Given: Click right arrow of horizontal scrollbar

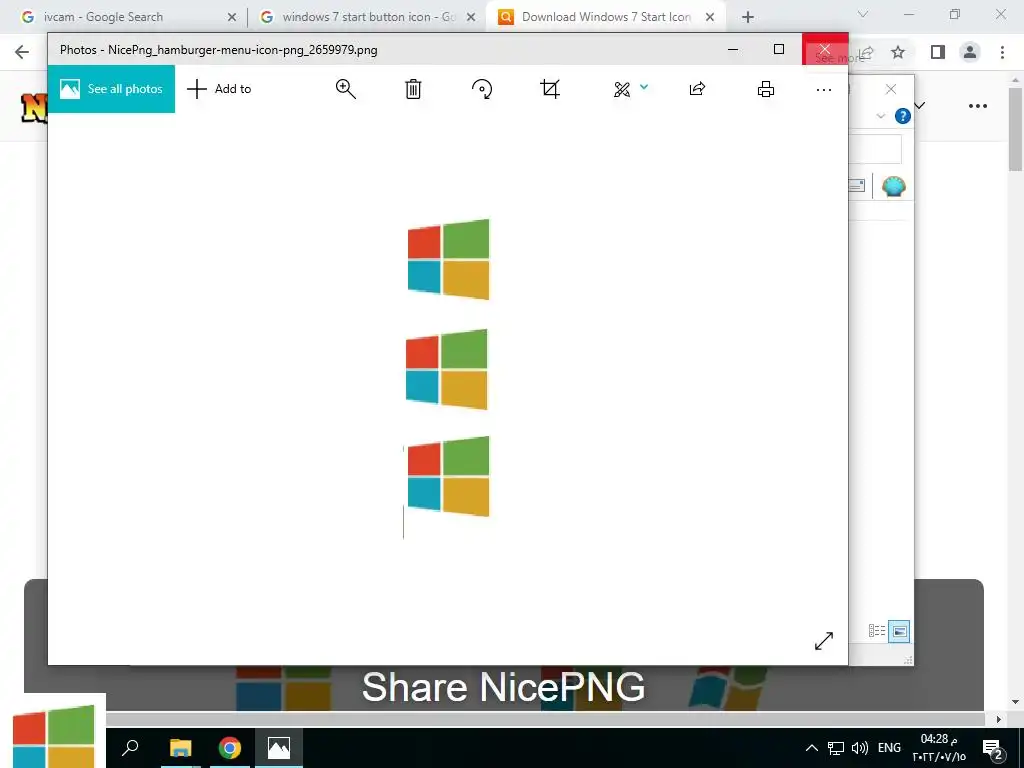Looking at the screenshot, I should pyautogui.click(x=999, y=719).
